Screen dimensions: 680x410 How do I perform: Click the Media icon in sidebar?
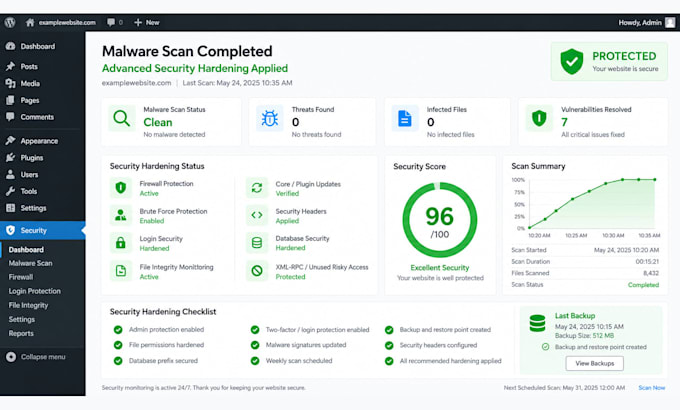(10, 83)
